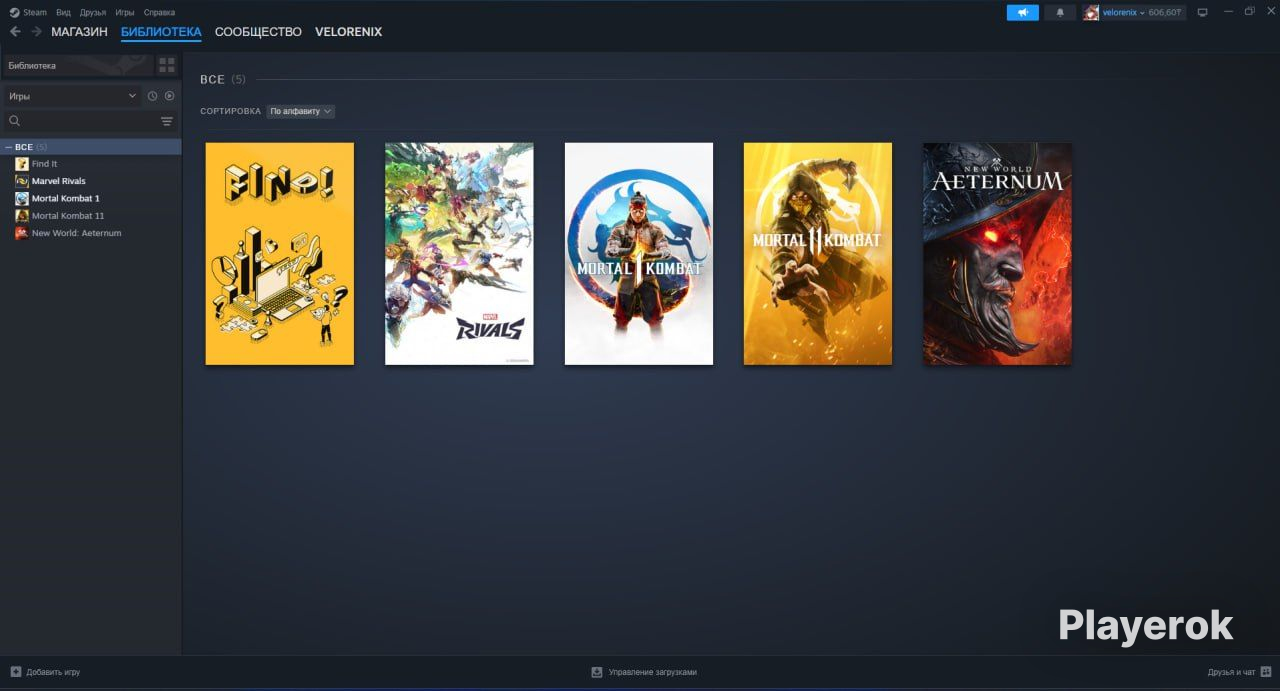Open Управление загрузками downloads manager
Image resolution: width=1280 pixels, height=691 pixels.
click(x=644, y=672)
